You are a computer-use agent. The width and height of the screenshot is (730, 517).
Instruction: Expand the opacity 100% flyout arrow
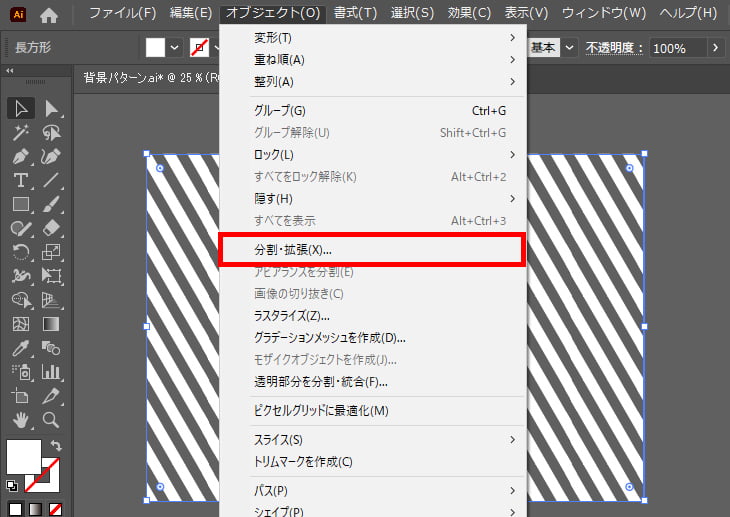[x=714, y=48]
